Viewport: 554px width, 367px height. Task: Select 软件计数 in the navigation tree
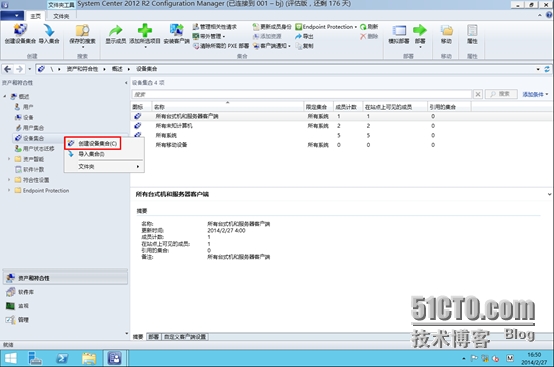point(33,170)
